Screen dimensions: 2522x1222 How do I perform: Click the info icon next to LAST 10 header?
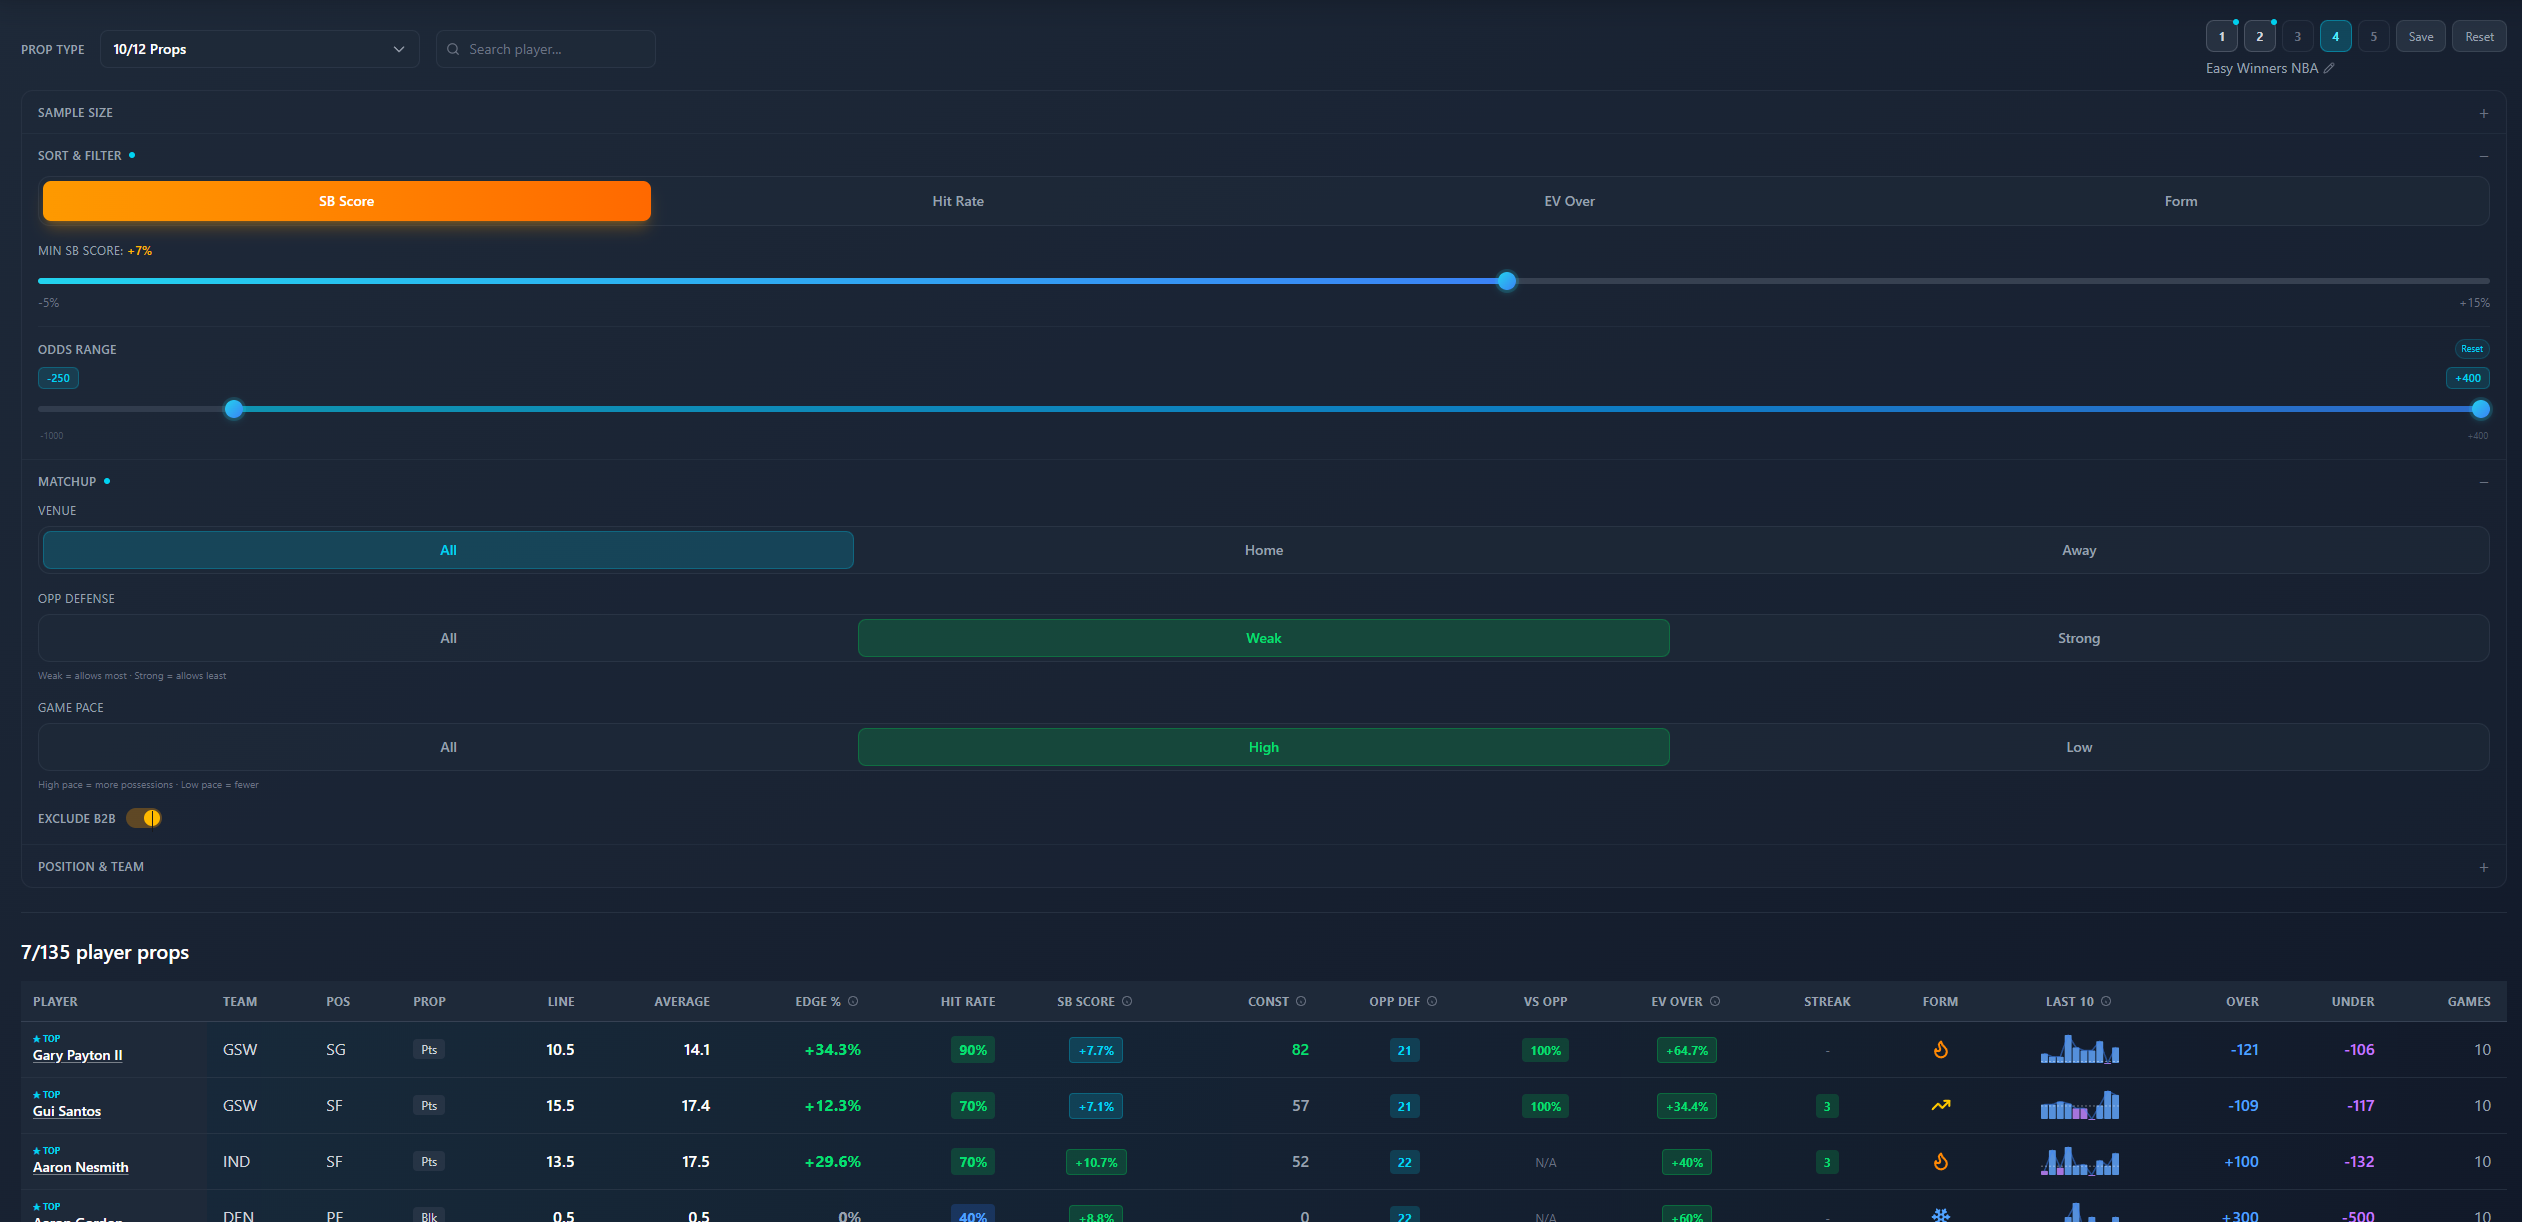pyautogui.click(x=2108, y=1001)
